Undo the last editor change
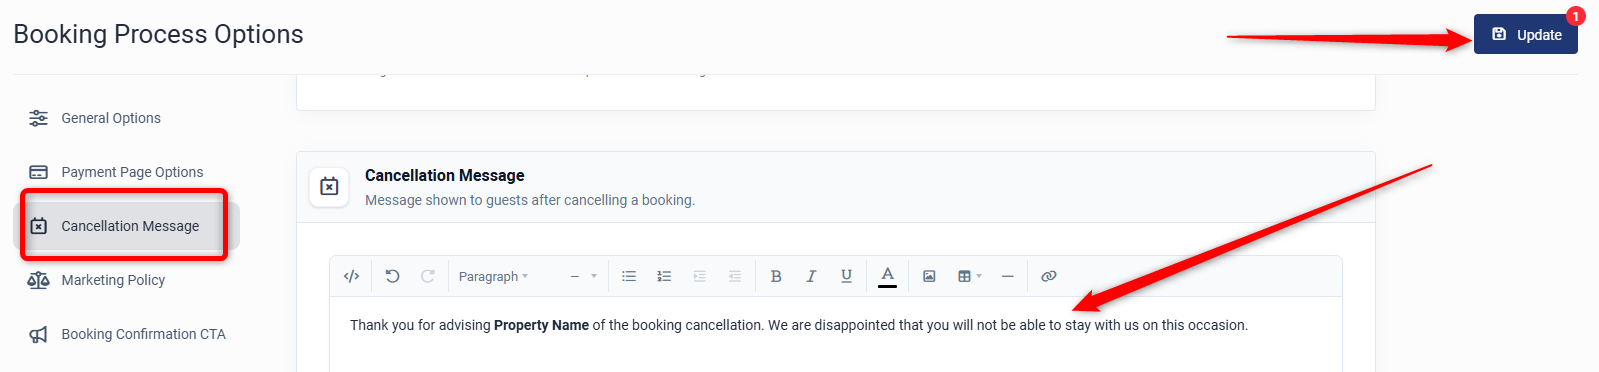Viewport: 1599px width, 372px height. pos(392,276)
